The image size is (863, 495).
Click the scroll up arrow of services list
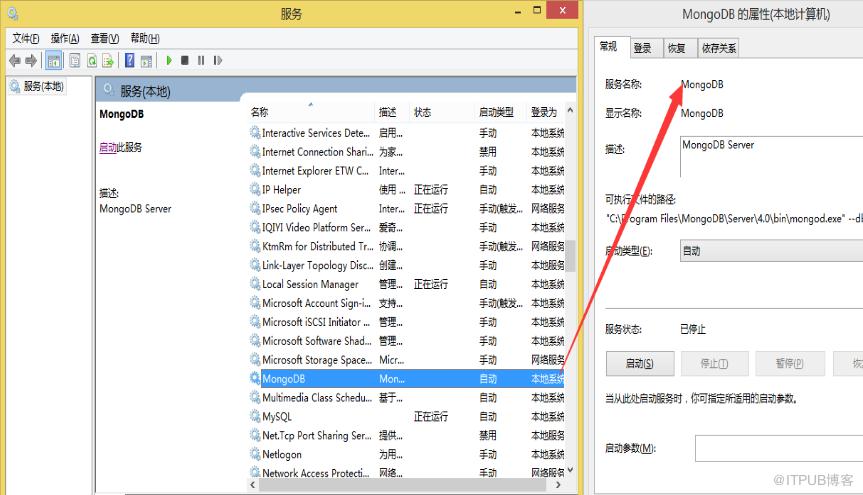pos(570,110)
